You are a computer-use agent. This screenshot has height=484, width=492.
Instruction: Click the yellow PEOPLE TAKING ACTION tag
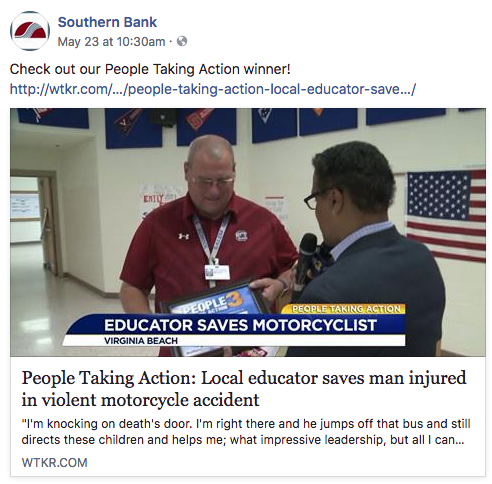(345, 309)
